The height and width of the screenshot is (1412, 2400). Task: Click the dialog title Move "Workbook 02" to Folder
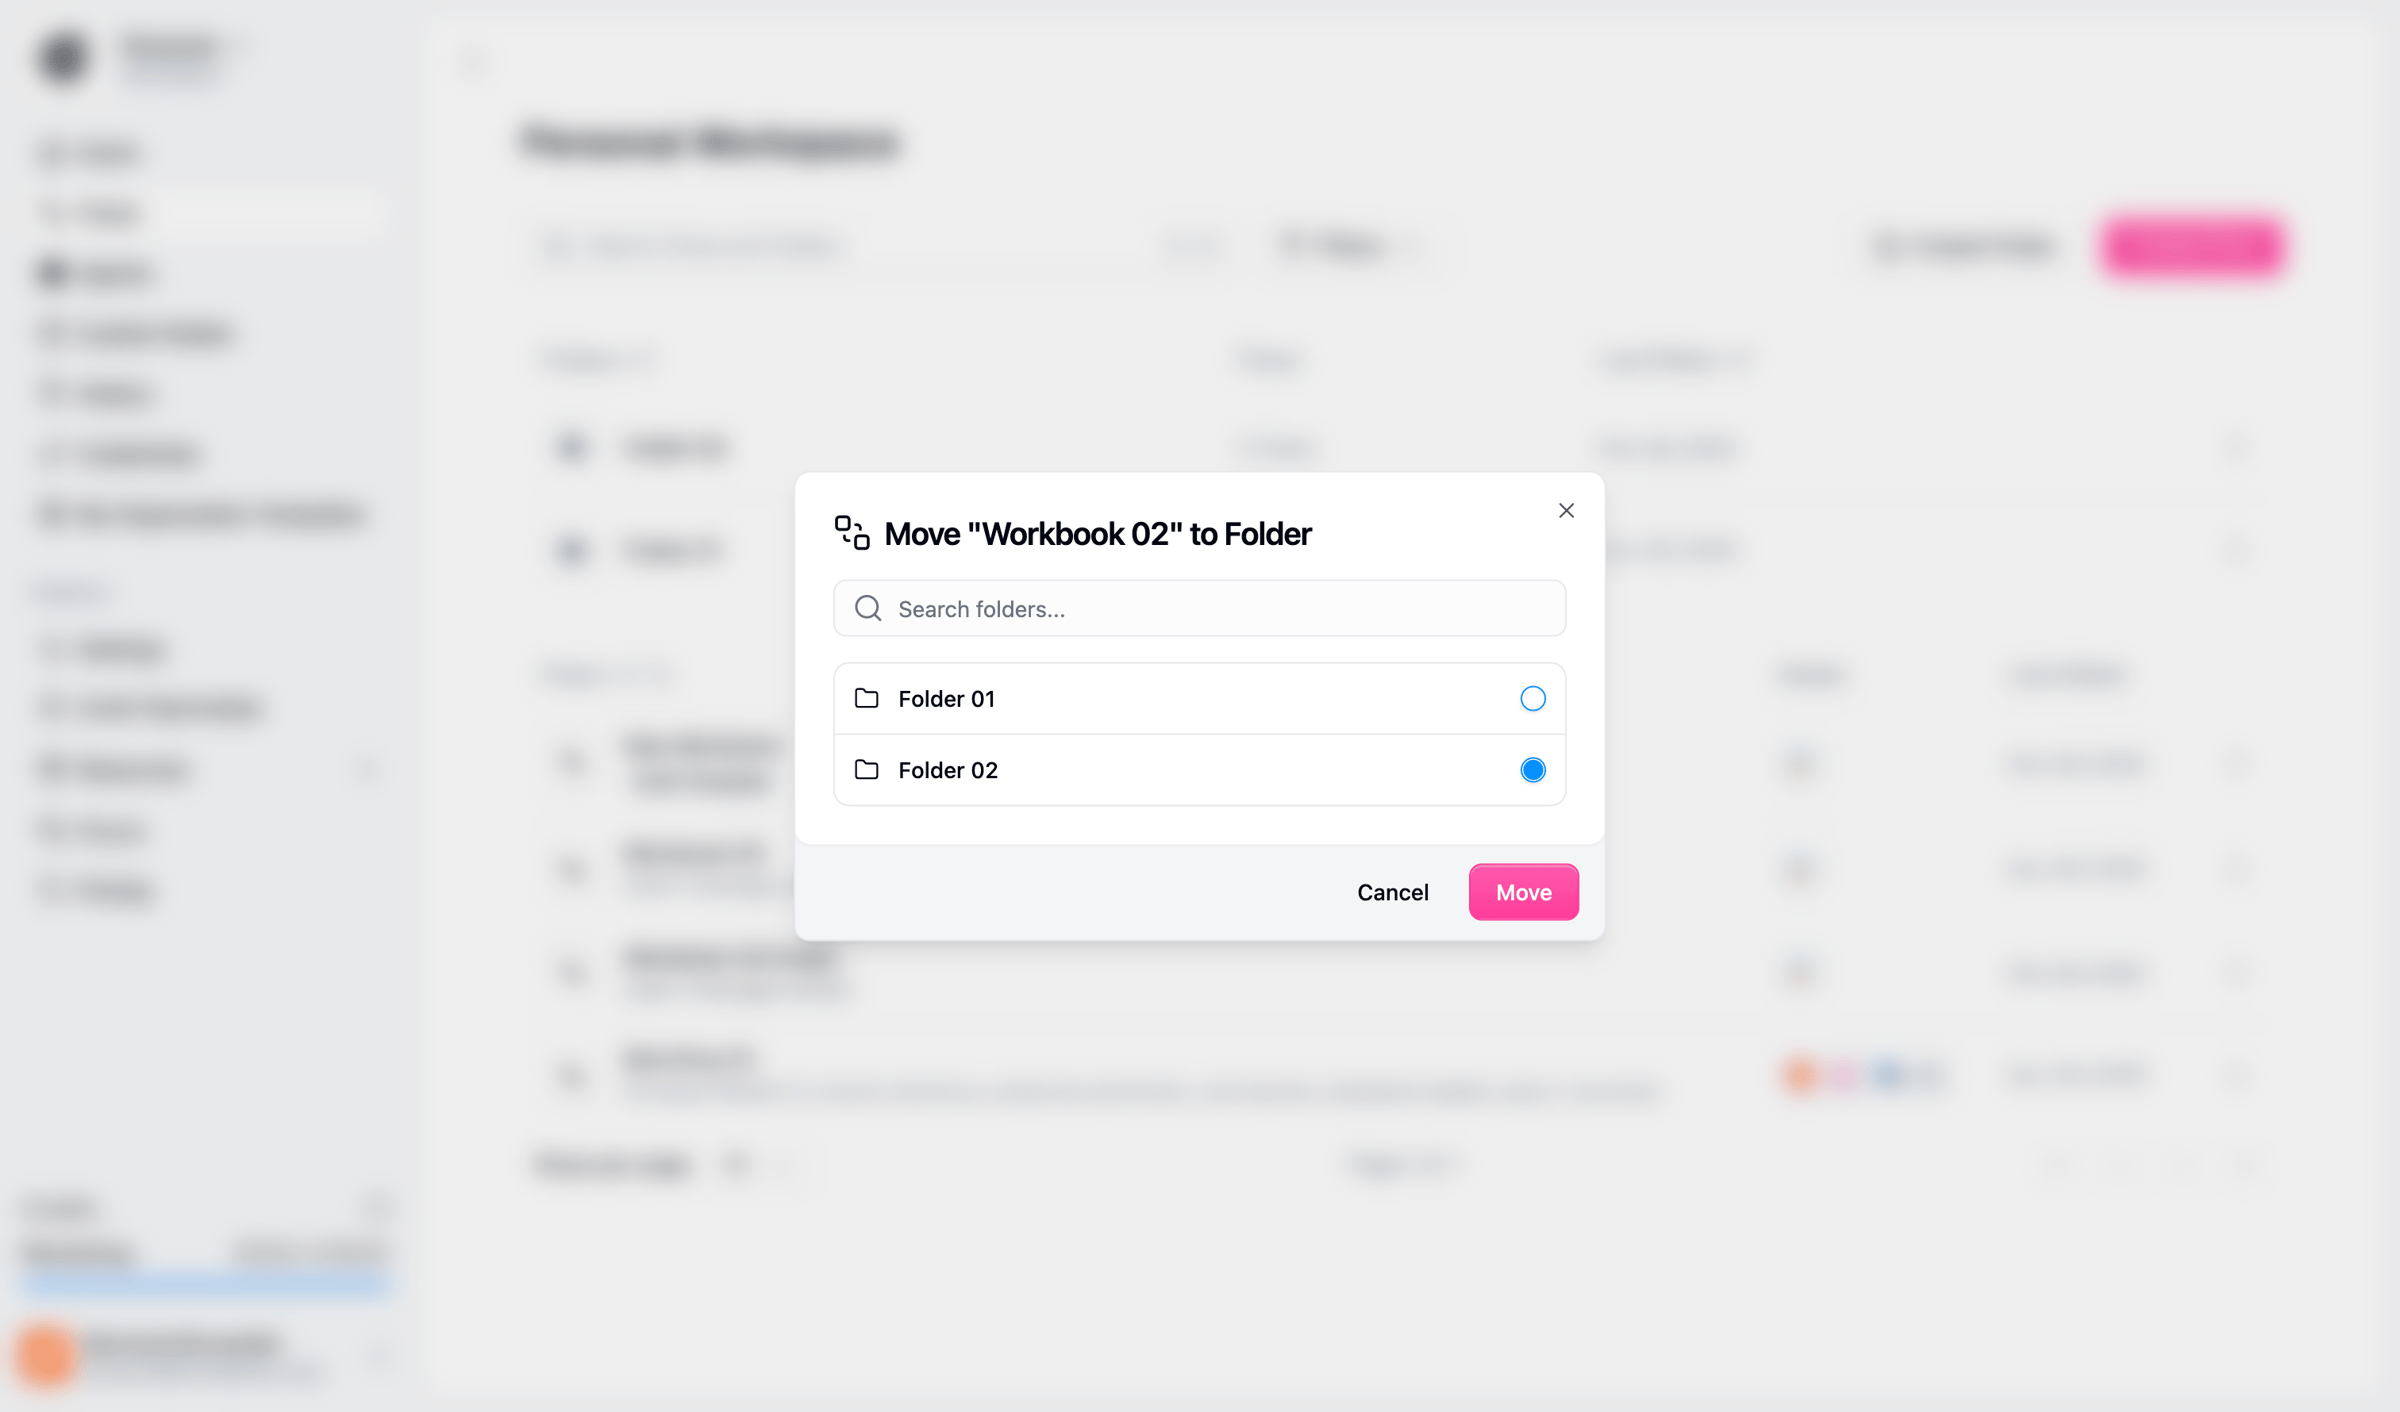click(1097, 534)
